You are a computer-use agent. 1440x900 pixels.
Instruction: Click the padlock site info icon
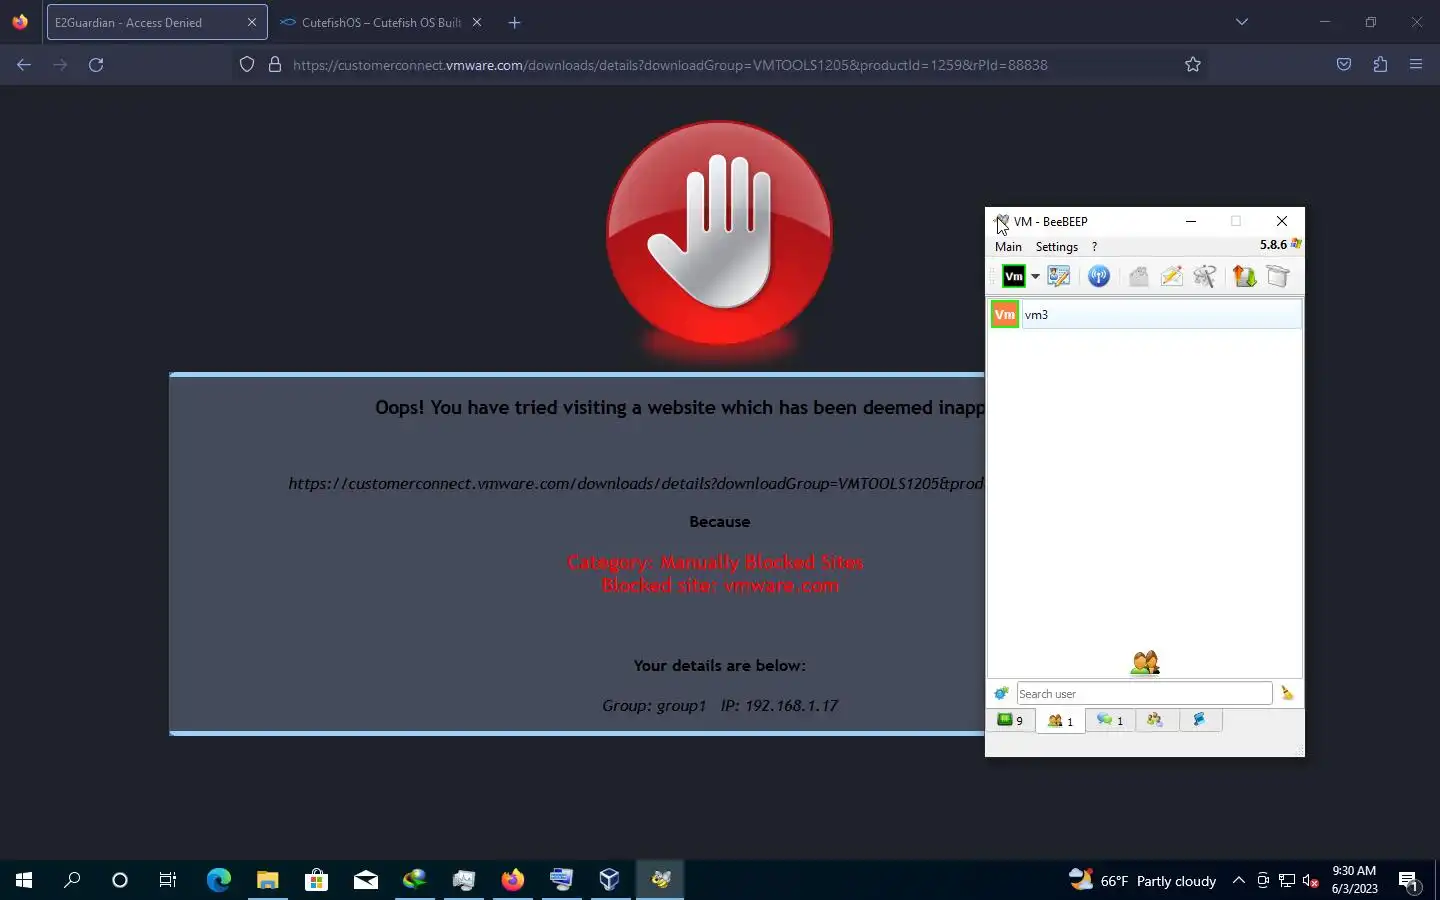tap(275, 64)
